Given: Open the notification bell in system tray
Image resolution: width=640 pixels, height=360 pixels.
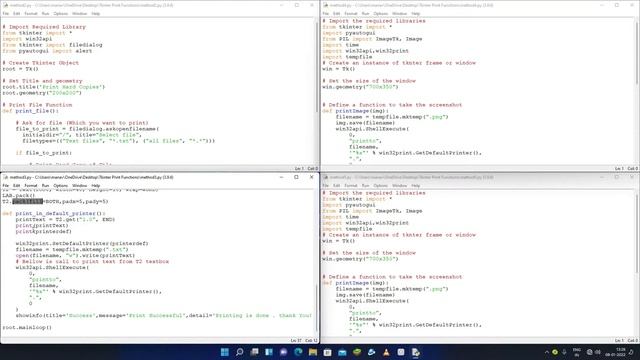Looking at the screenshot, I should tap(631, 352).
